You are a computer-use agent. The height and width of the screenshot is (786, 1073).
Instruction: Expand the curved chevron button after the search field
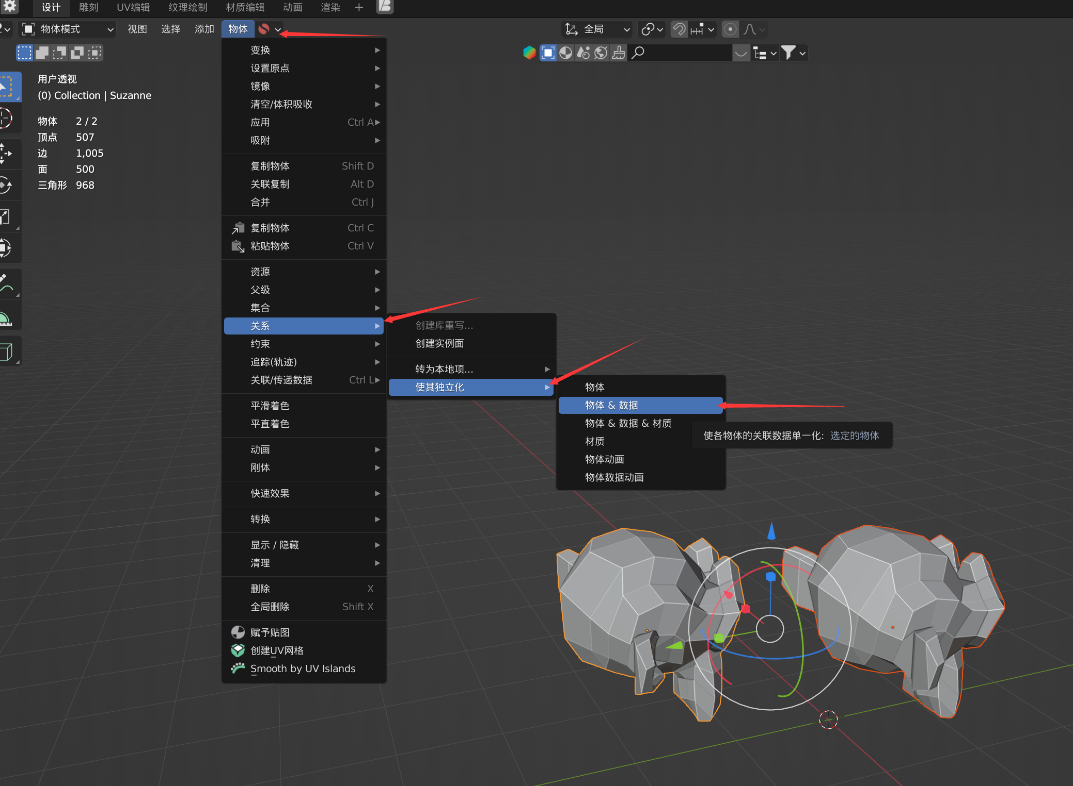(x=741, y=53)
